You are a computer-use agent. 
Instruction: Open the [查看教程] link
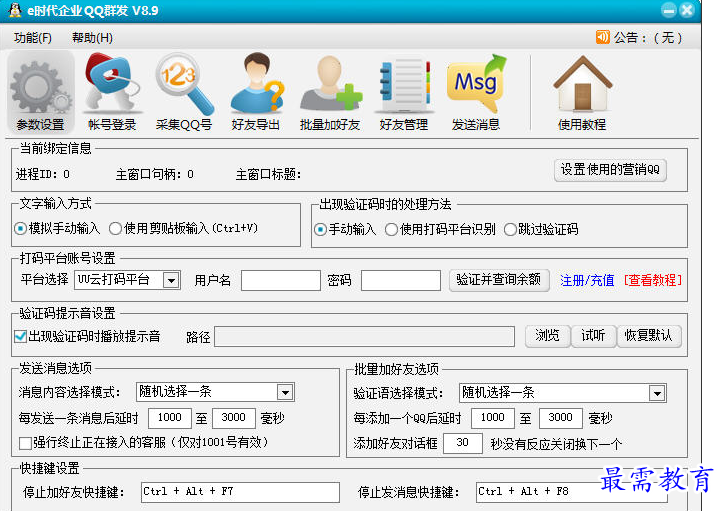[x=652, y=280]
